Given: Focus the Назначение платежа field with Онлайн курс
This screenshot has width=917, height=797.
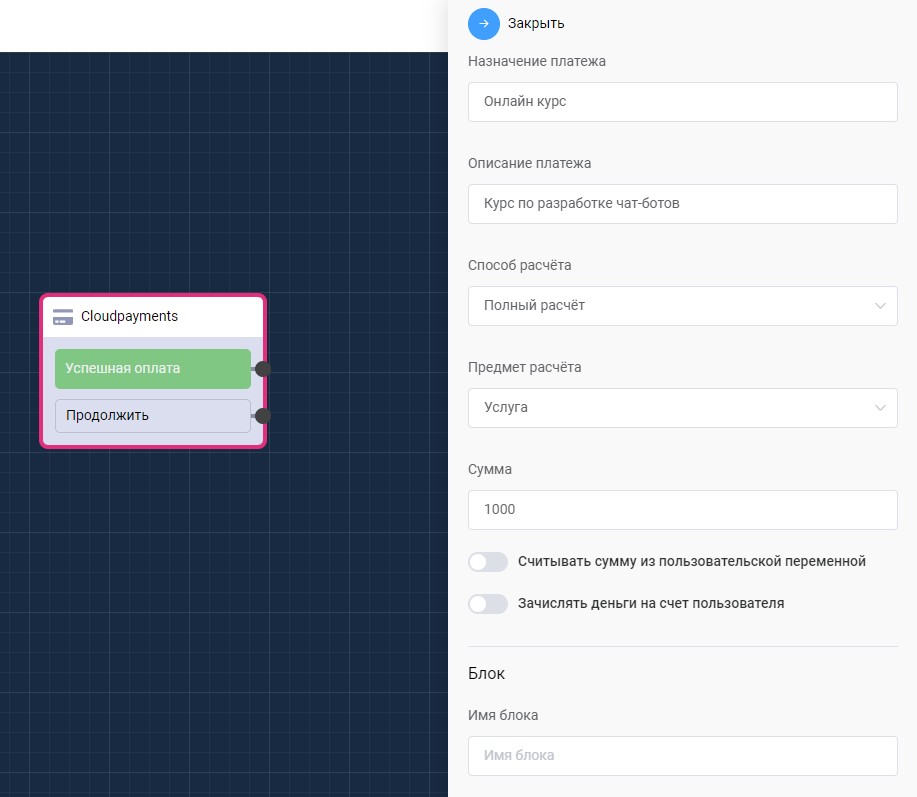Looking at the screenshot, I should click(682, 102).
